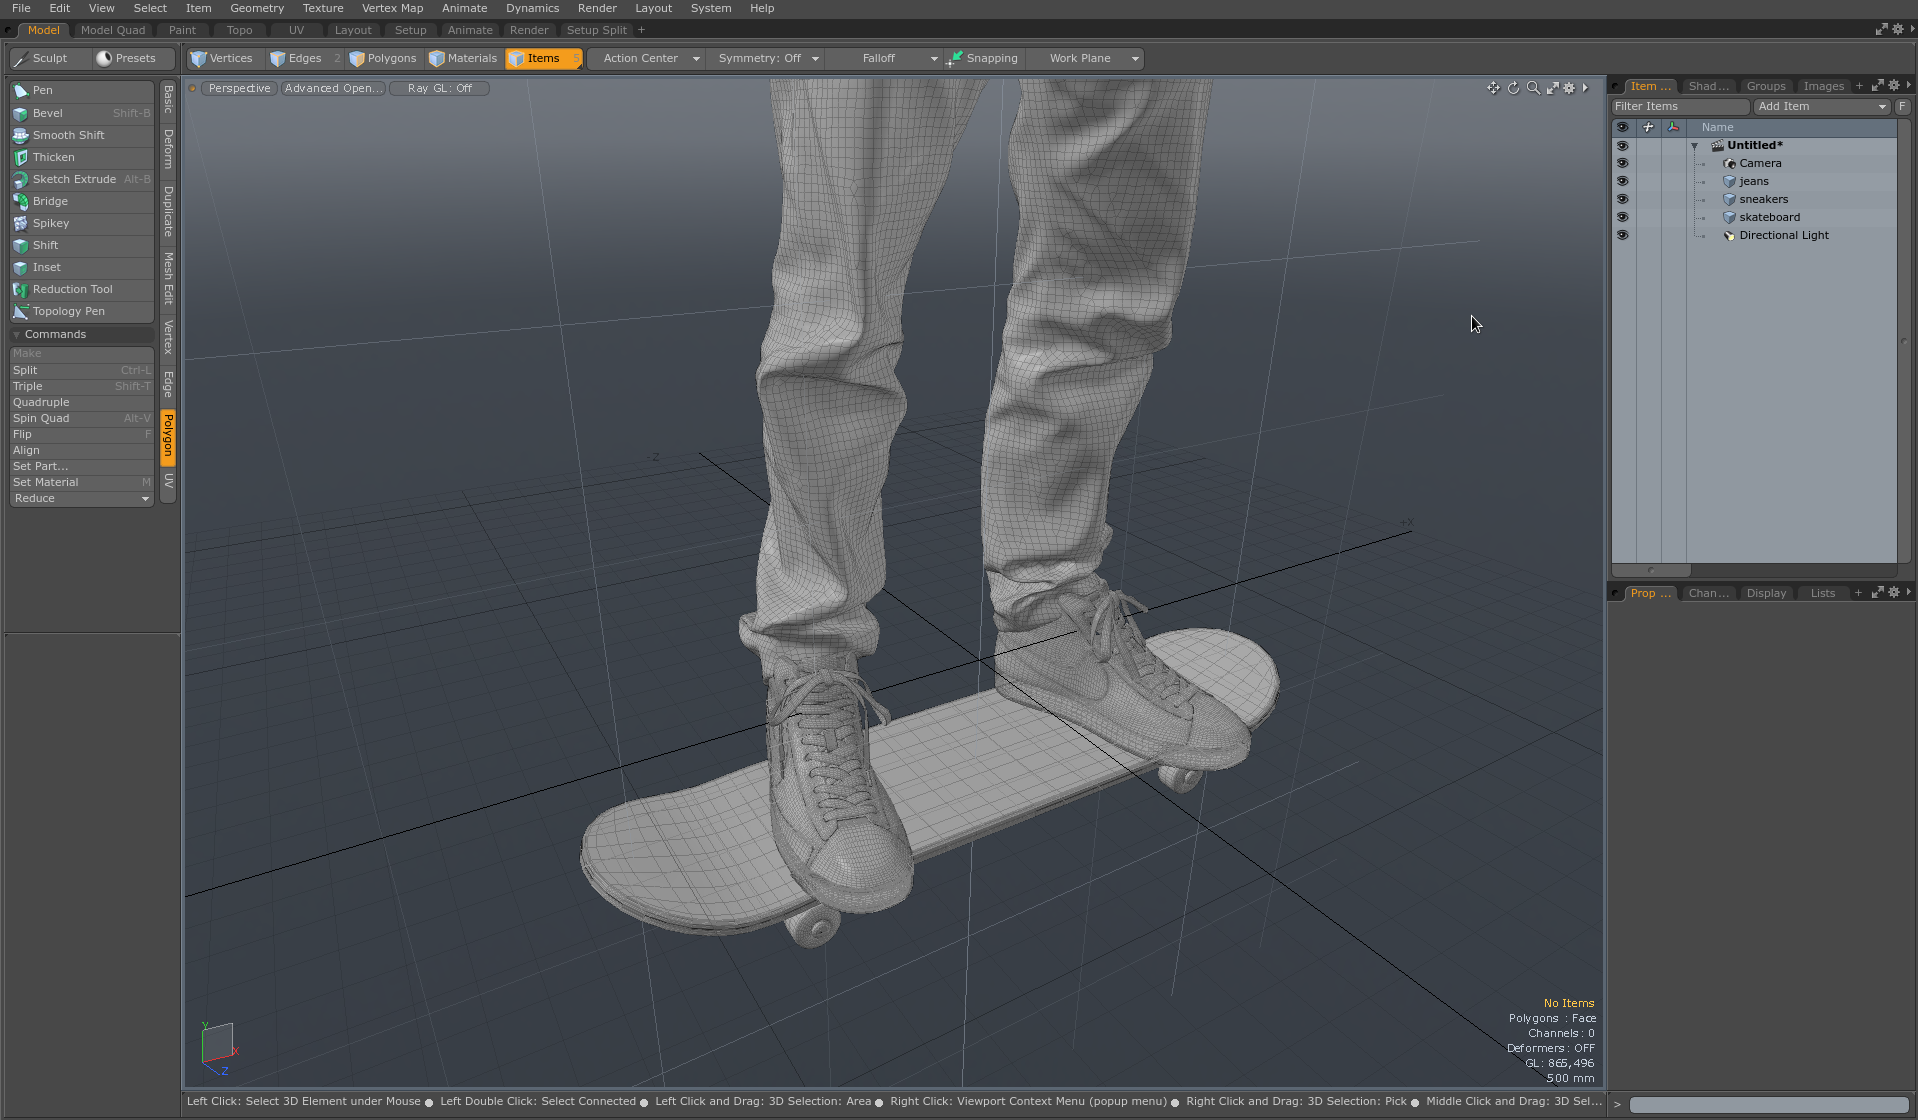Screen dimensions: 1918x1120
Task: Open the Add Item dropdown
Action: [1821, 106]
